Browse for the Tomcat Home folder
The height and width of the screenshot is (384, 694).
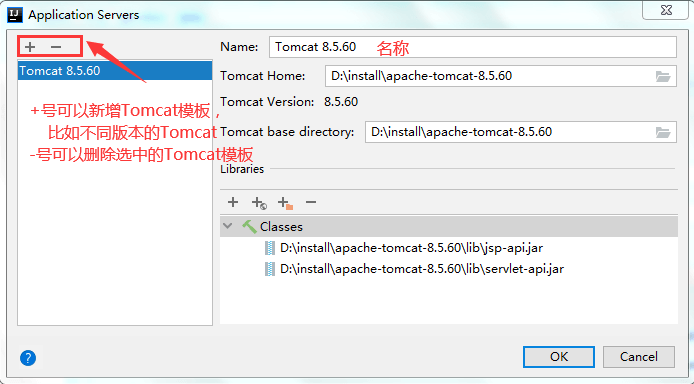(663, 77)
